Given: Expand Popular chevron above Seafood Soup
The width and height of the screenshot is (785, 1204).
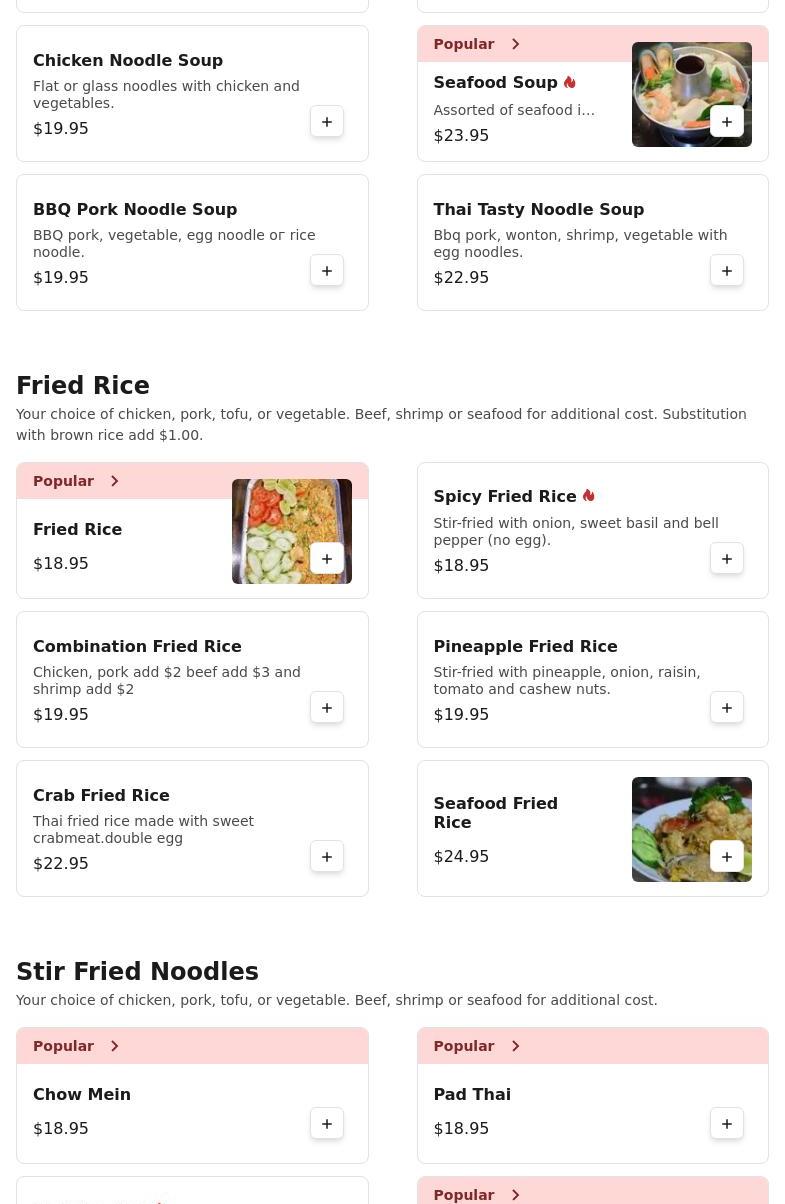Looking at the screenshot, I should pos(515,44).
